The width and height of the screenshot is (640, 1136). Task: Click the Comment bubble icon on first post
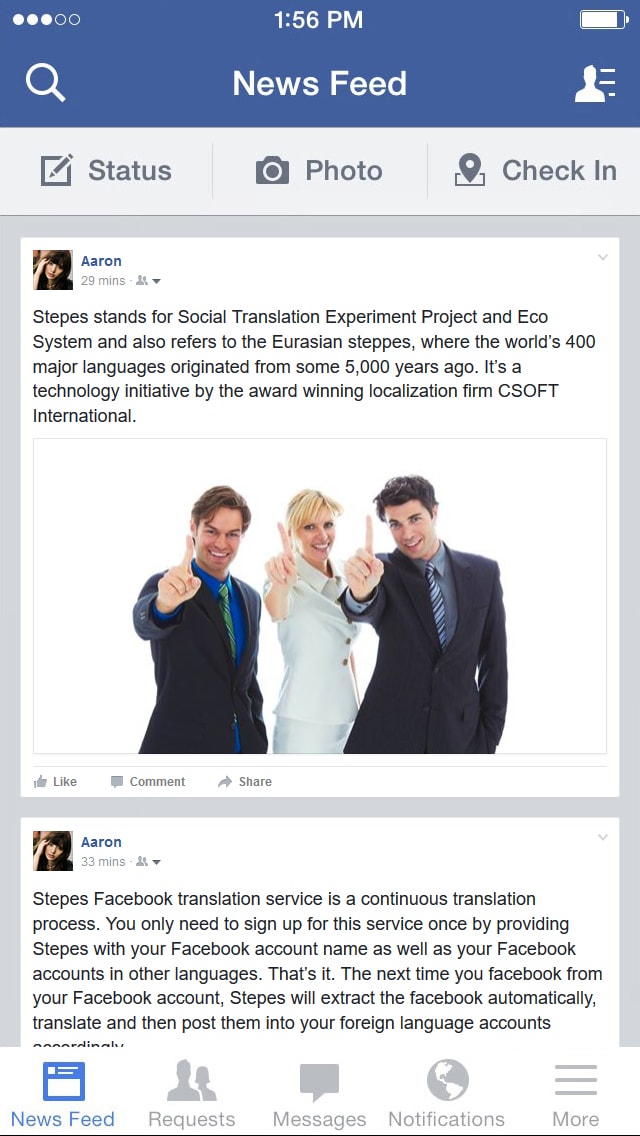click(x=117, y=782)
